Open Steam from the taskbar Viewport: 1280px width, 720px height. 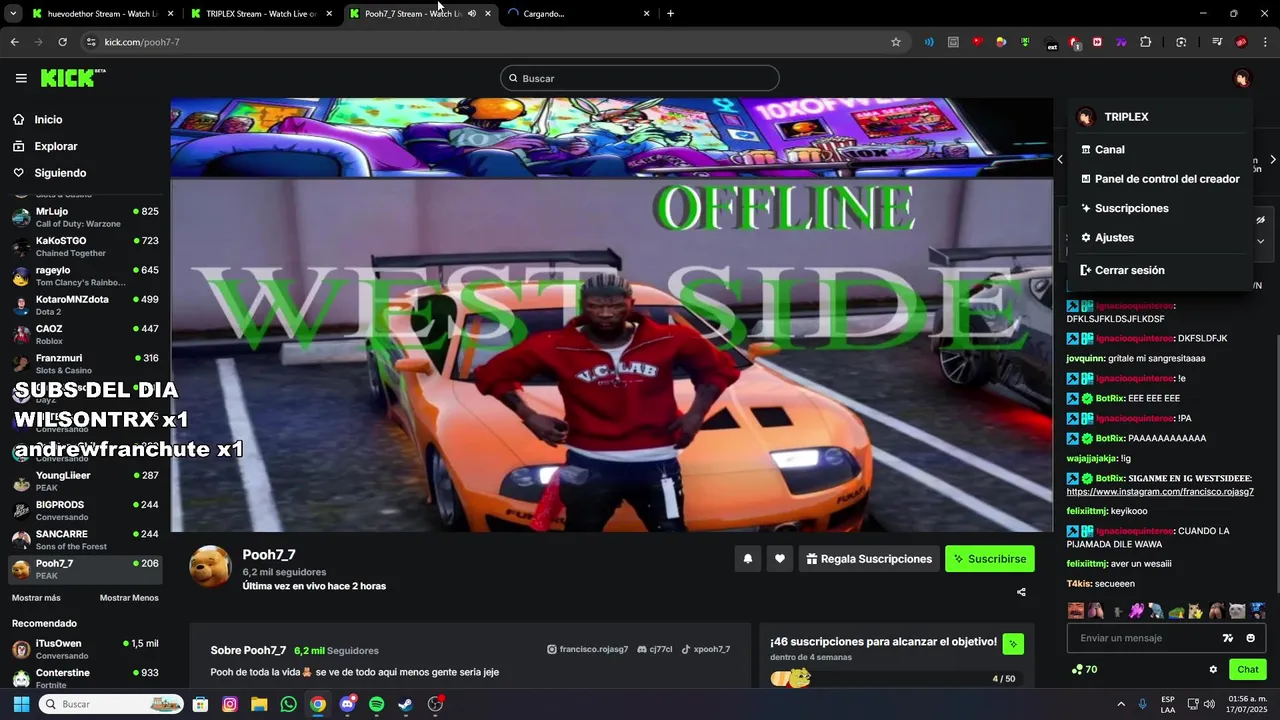405,704
